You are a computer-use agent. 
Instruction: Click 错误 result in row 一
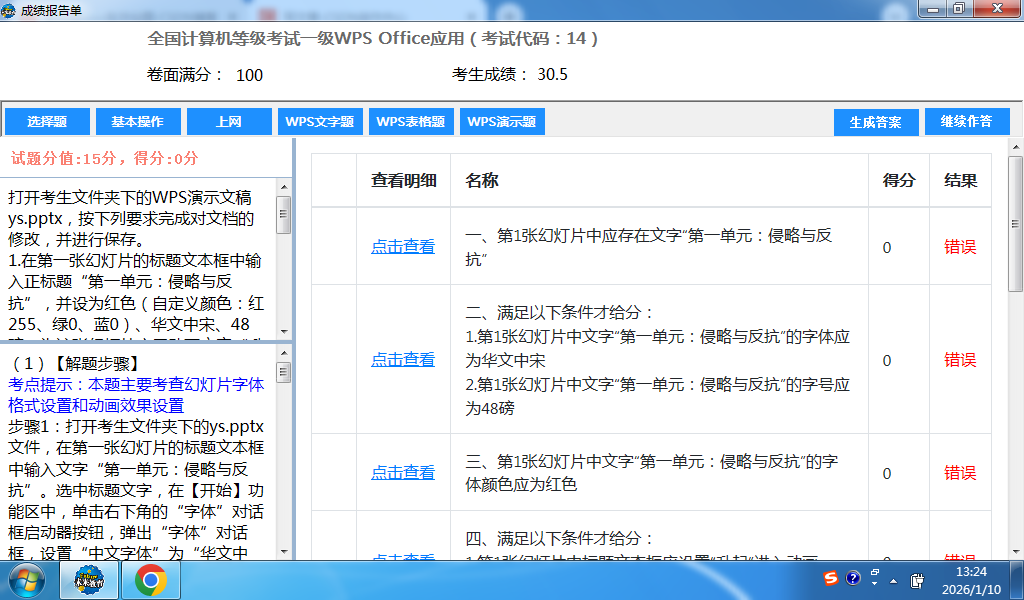[x=960, y=247]
